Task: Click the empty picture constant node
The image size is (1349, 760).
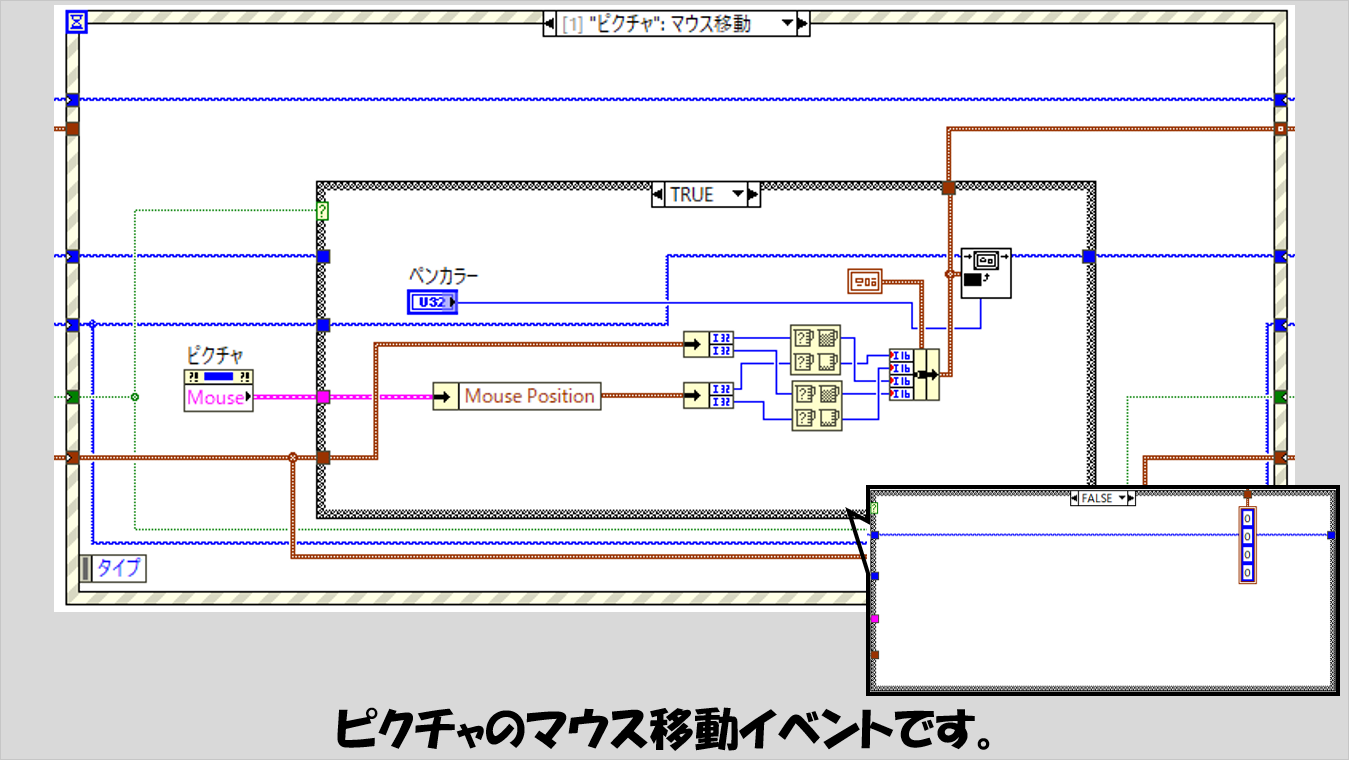Action: (864, 283)
